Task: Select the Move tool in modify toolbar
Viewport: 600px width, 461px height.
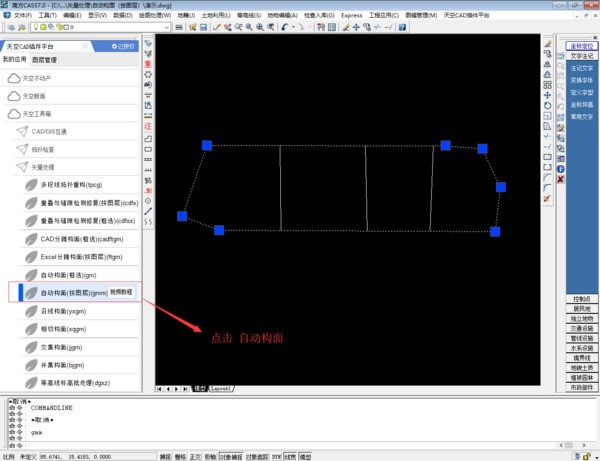Action: point(547,95)
